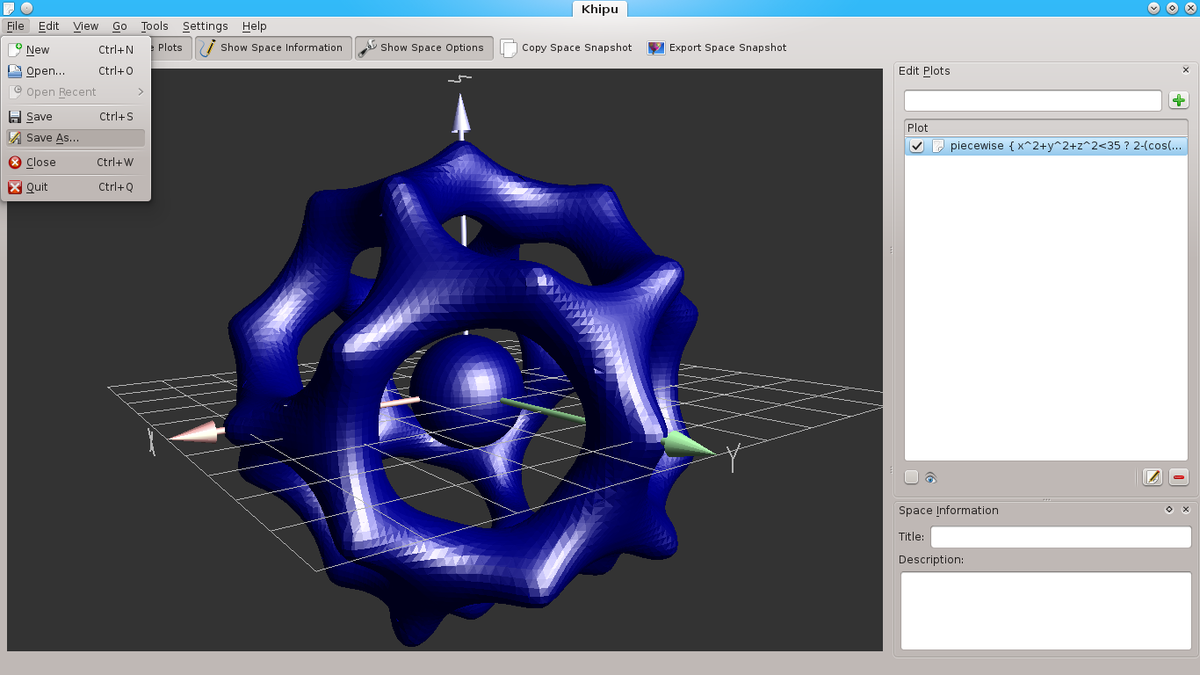Toggle Show Space Options button
Screen dimensions: 1200x675
(421, 48)
